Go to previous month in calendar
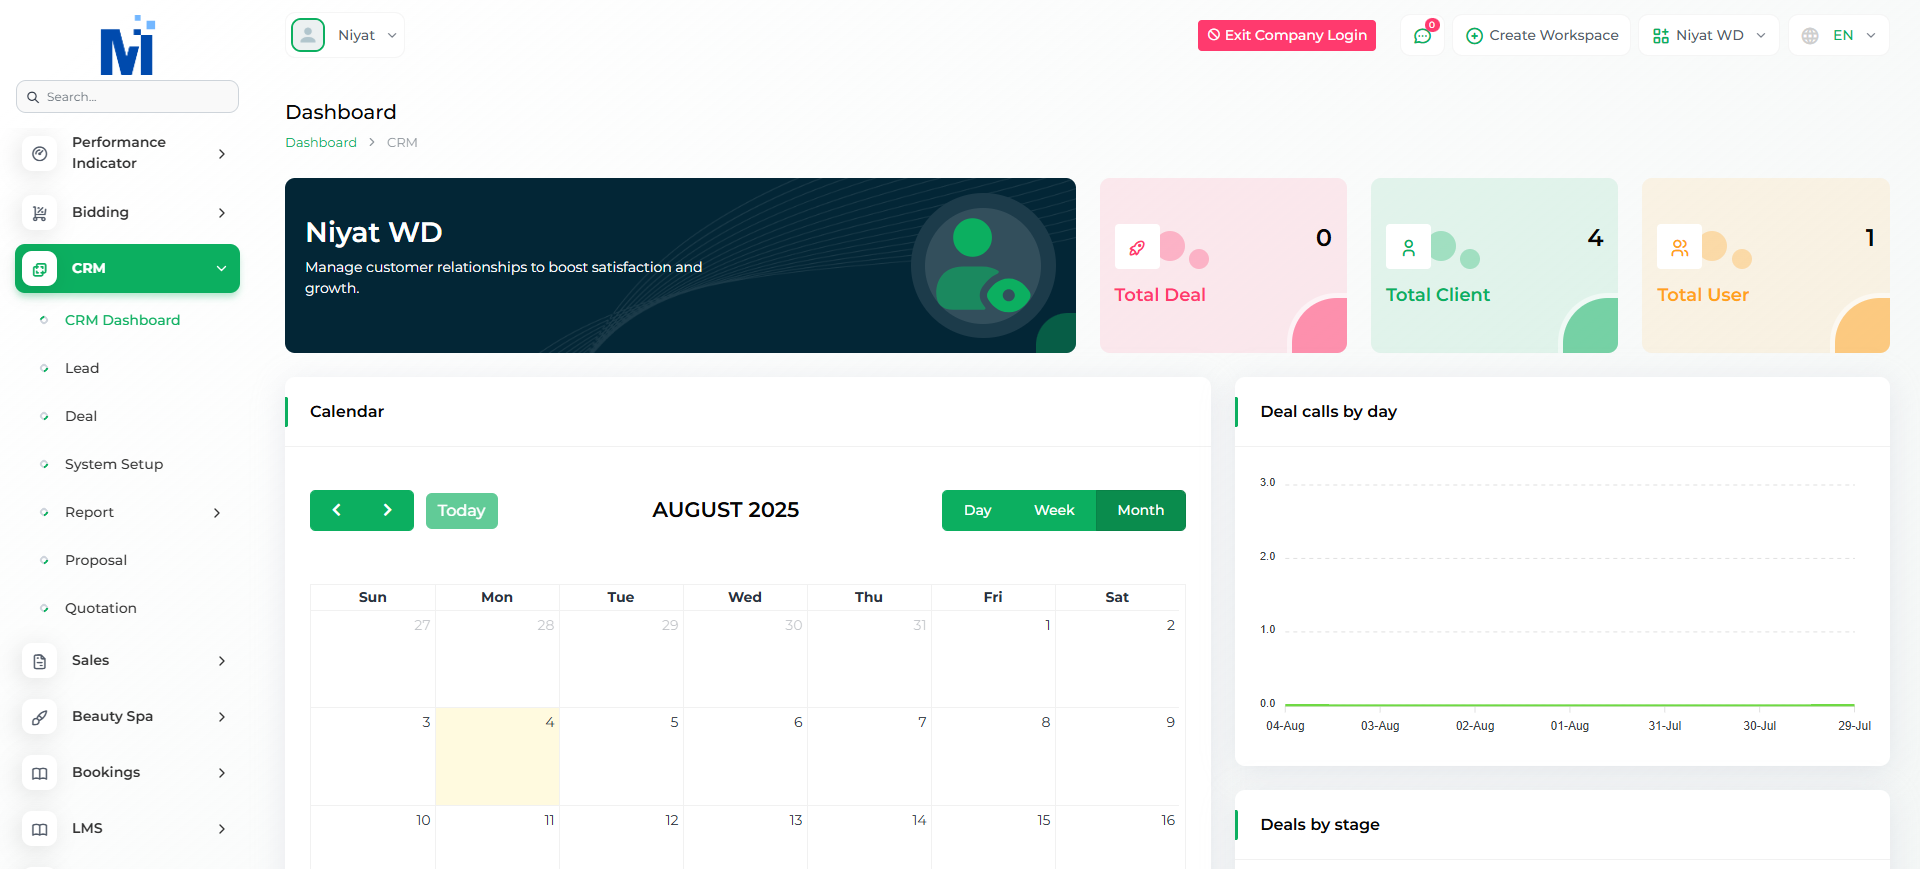This screenshot has width=1920, height=869. click(x=337, y=510)
